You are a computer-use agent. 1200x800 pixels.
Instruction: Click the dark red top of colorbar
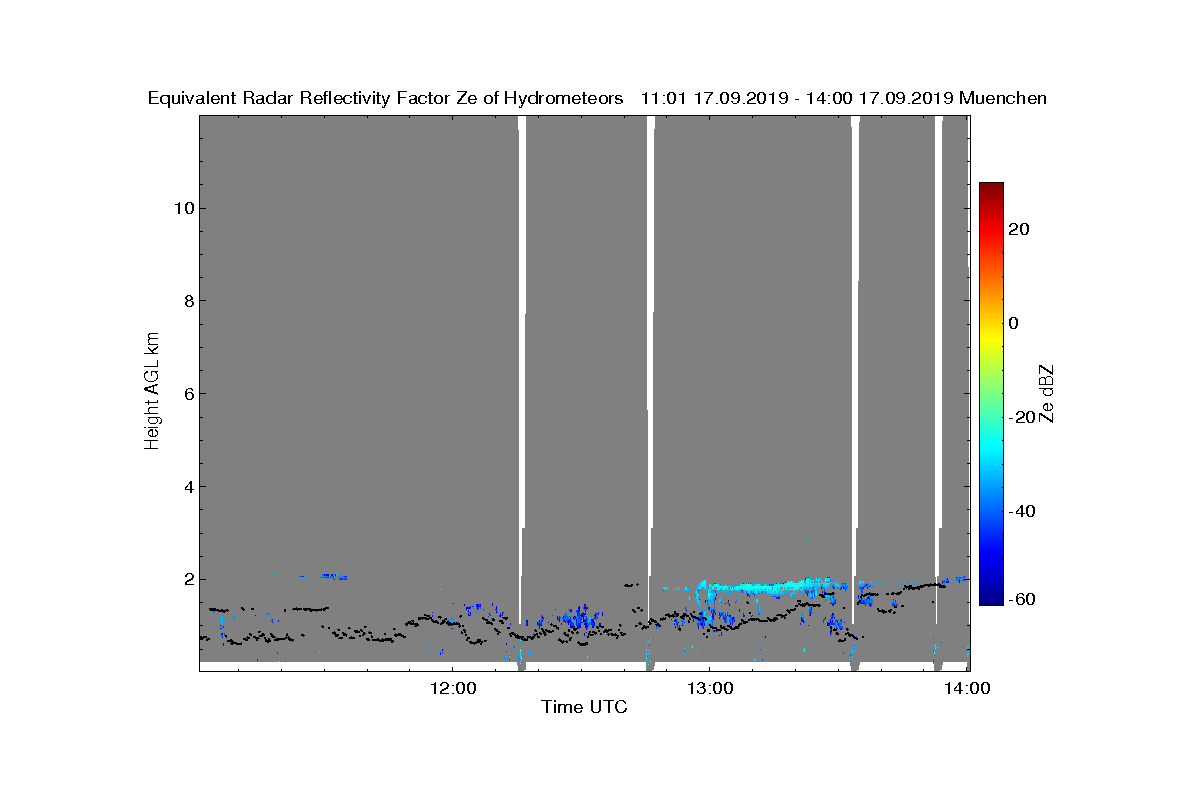(x=991, y=189)
